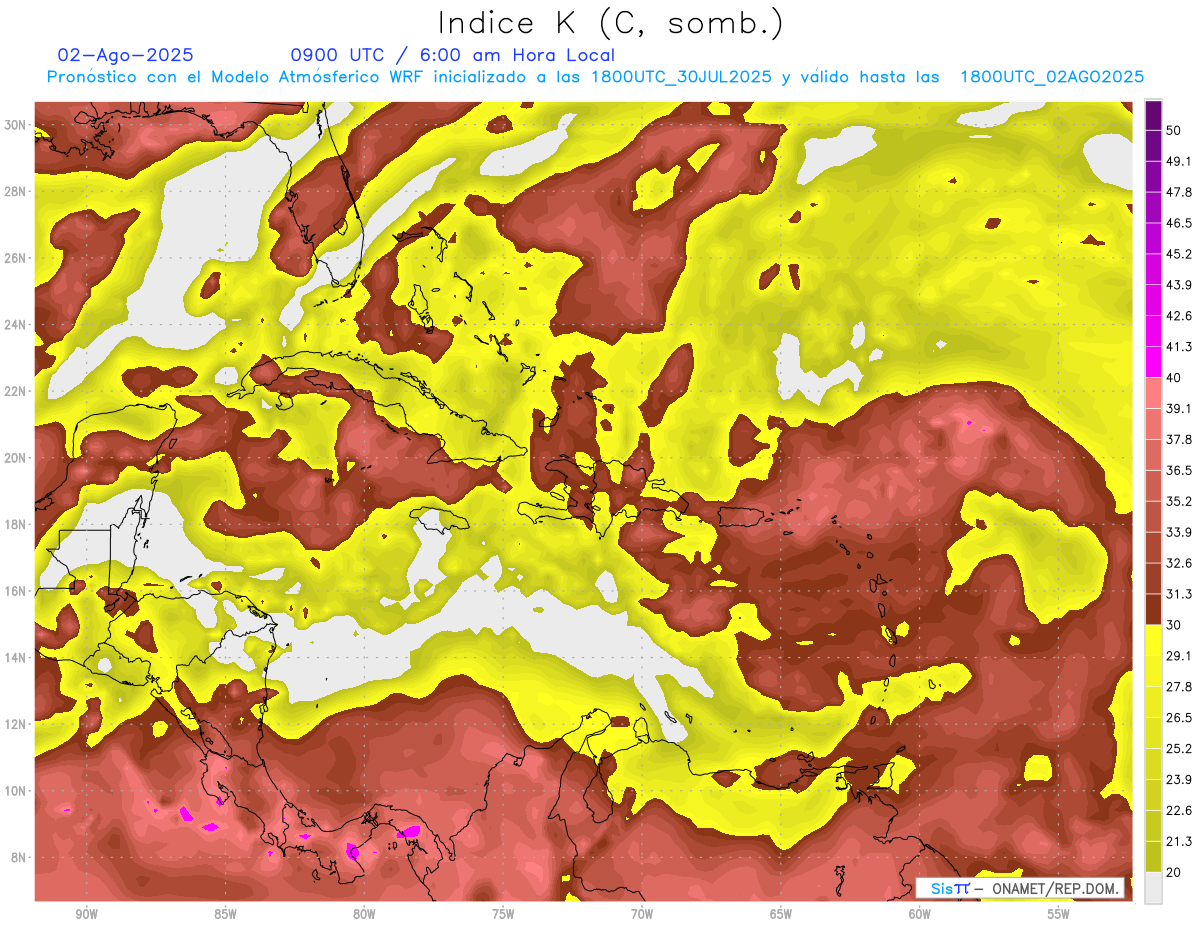
Task: Select the gray swatch at bottom of colorbar
Action: coord(1153,887)
